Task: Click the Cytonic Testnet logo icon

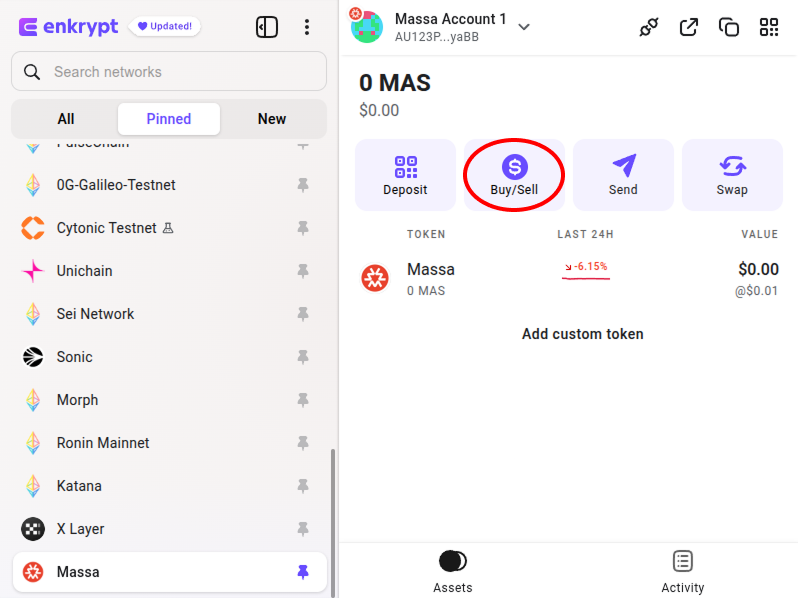Action: coord(33,228)
